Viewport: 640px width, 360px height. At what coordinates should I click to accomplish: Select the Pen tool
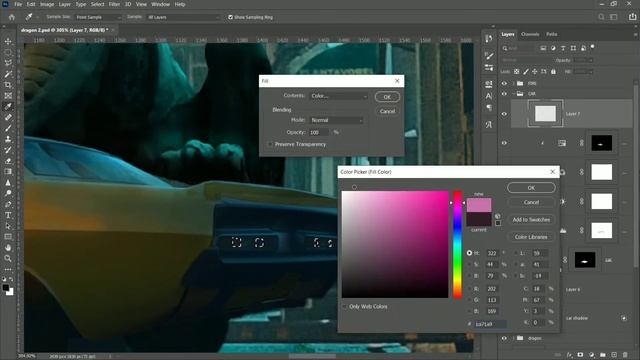pos(8,204)
